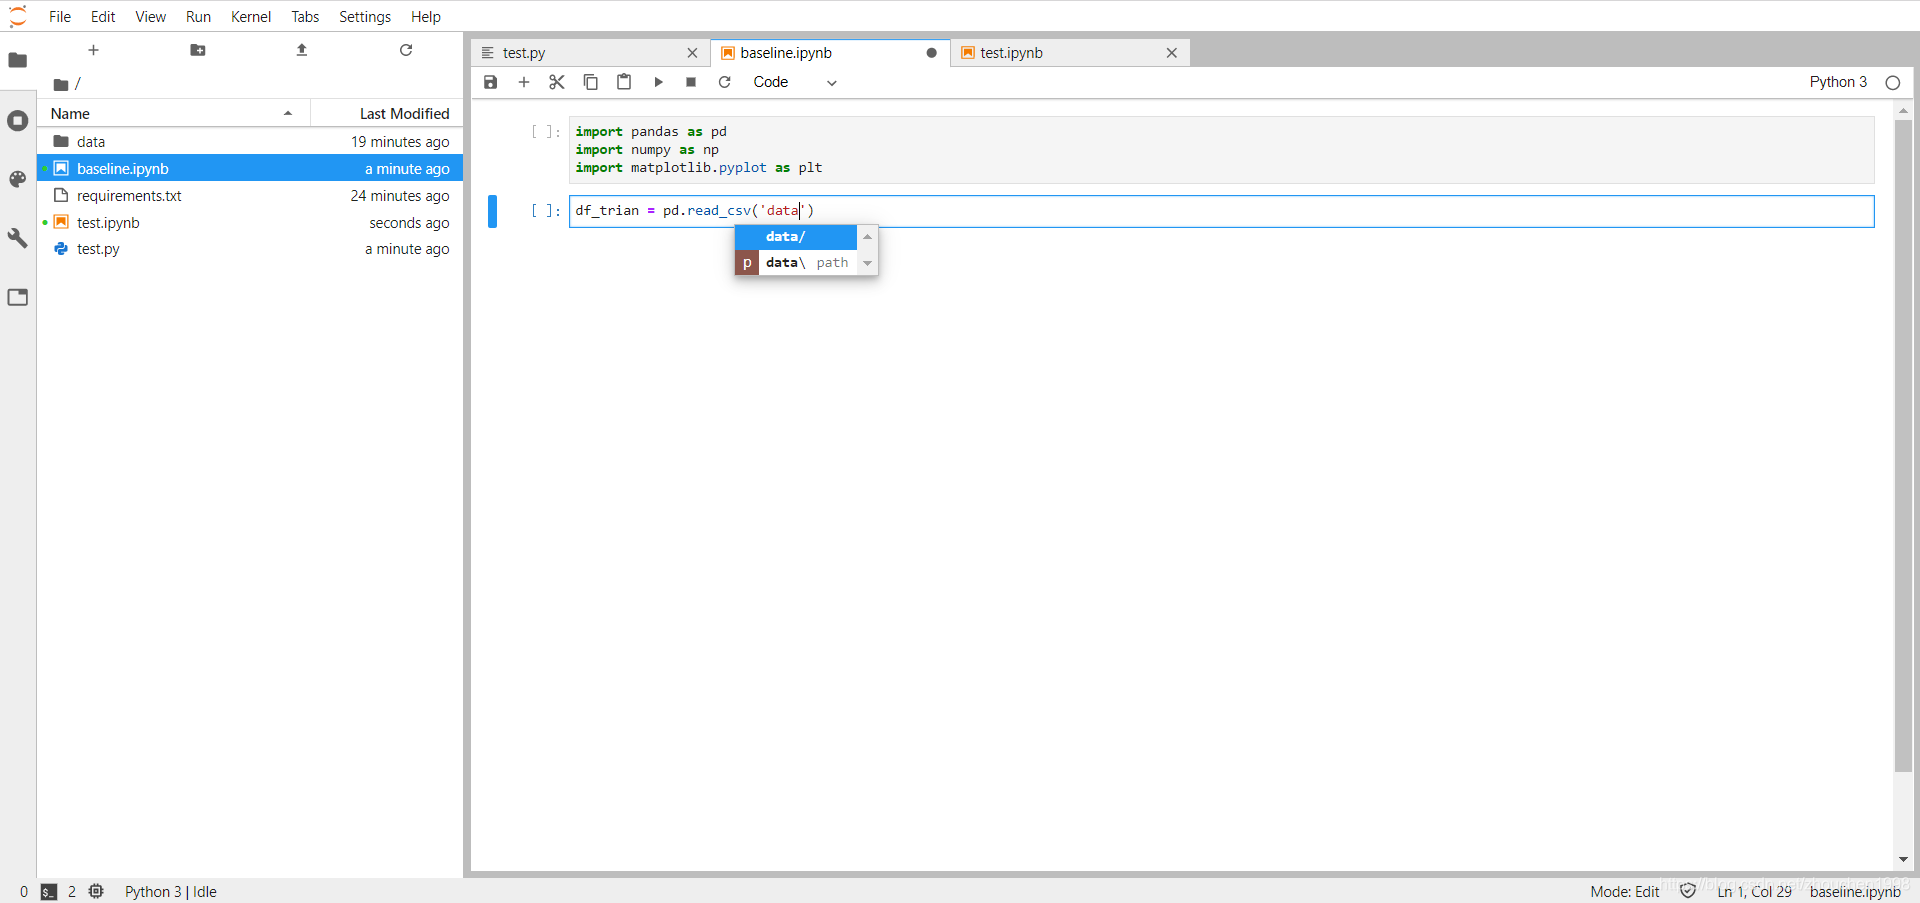Select the data/ completion suggestion
Viewport: 1920px width, 903px height.
click(x=796, y=237)
